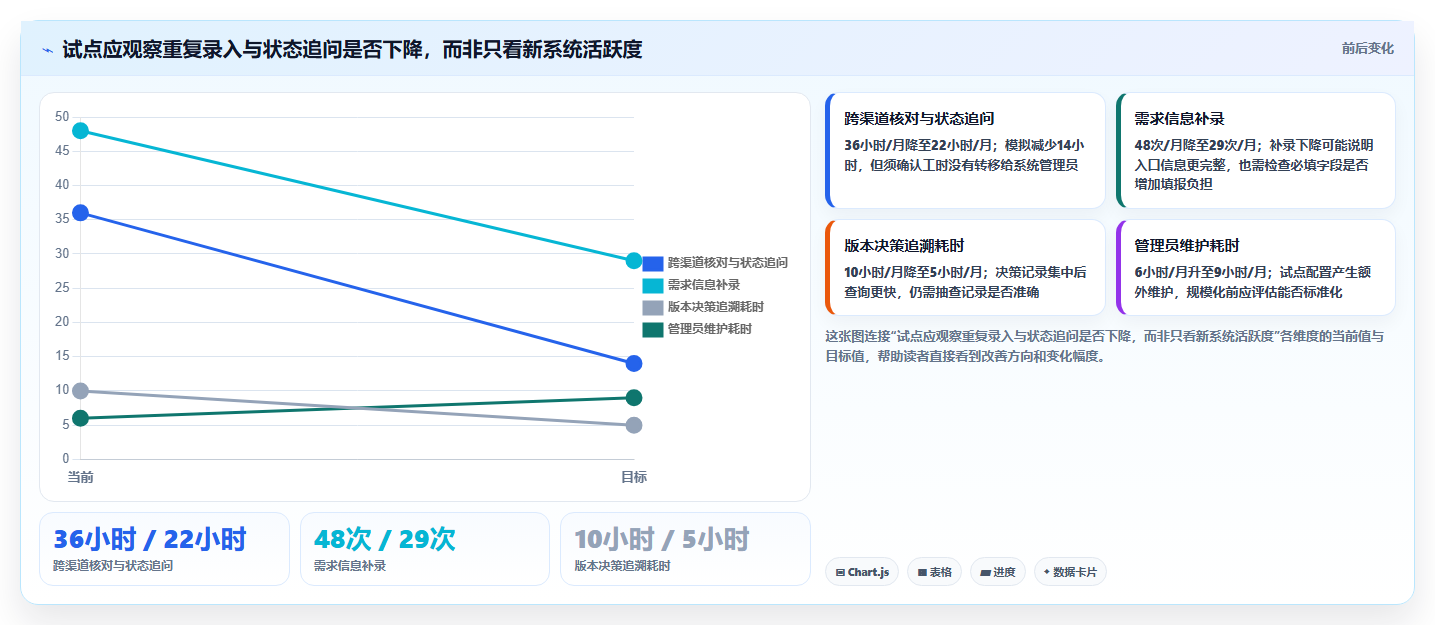The width and height of the screenshot is (1435, 625).
Task: Click the 50 y-axis tick label
Action: [x=62, y=117]
